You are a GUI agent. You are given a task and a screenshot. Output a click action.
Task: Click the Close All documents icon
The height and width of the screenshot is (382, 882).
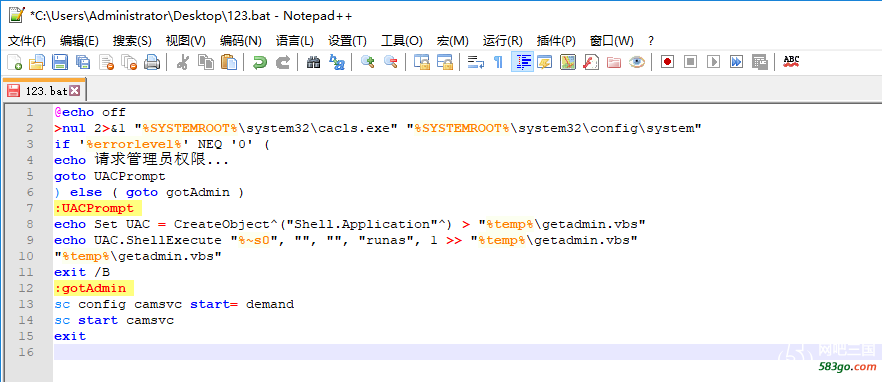coord(129,62)
